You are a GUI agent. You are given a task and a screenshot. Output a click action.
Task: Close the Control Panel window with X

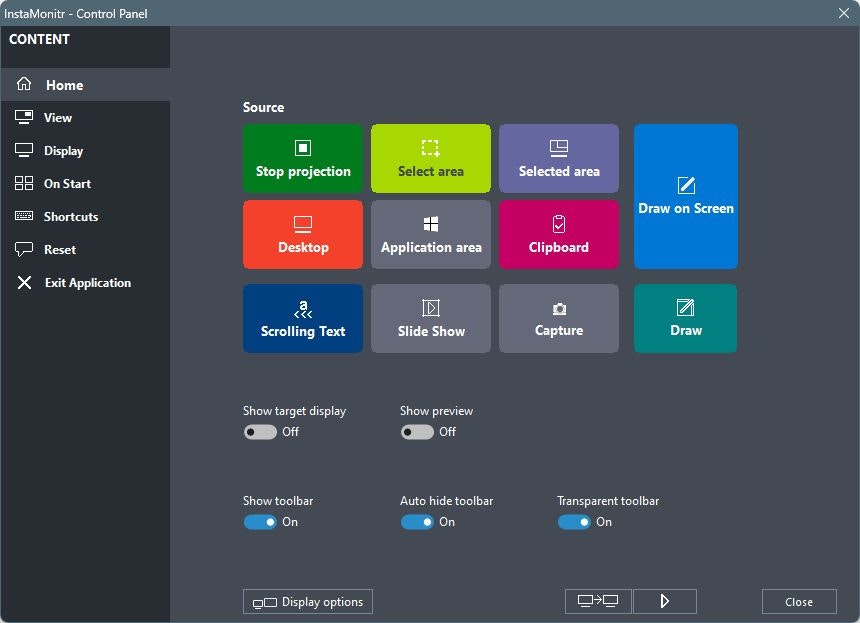point(844,13)
